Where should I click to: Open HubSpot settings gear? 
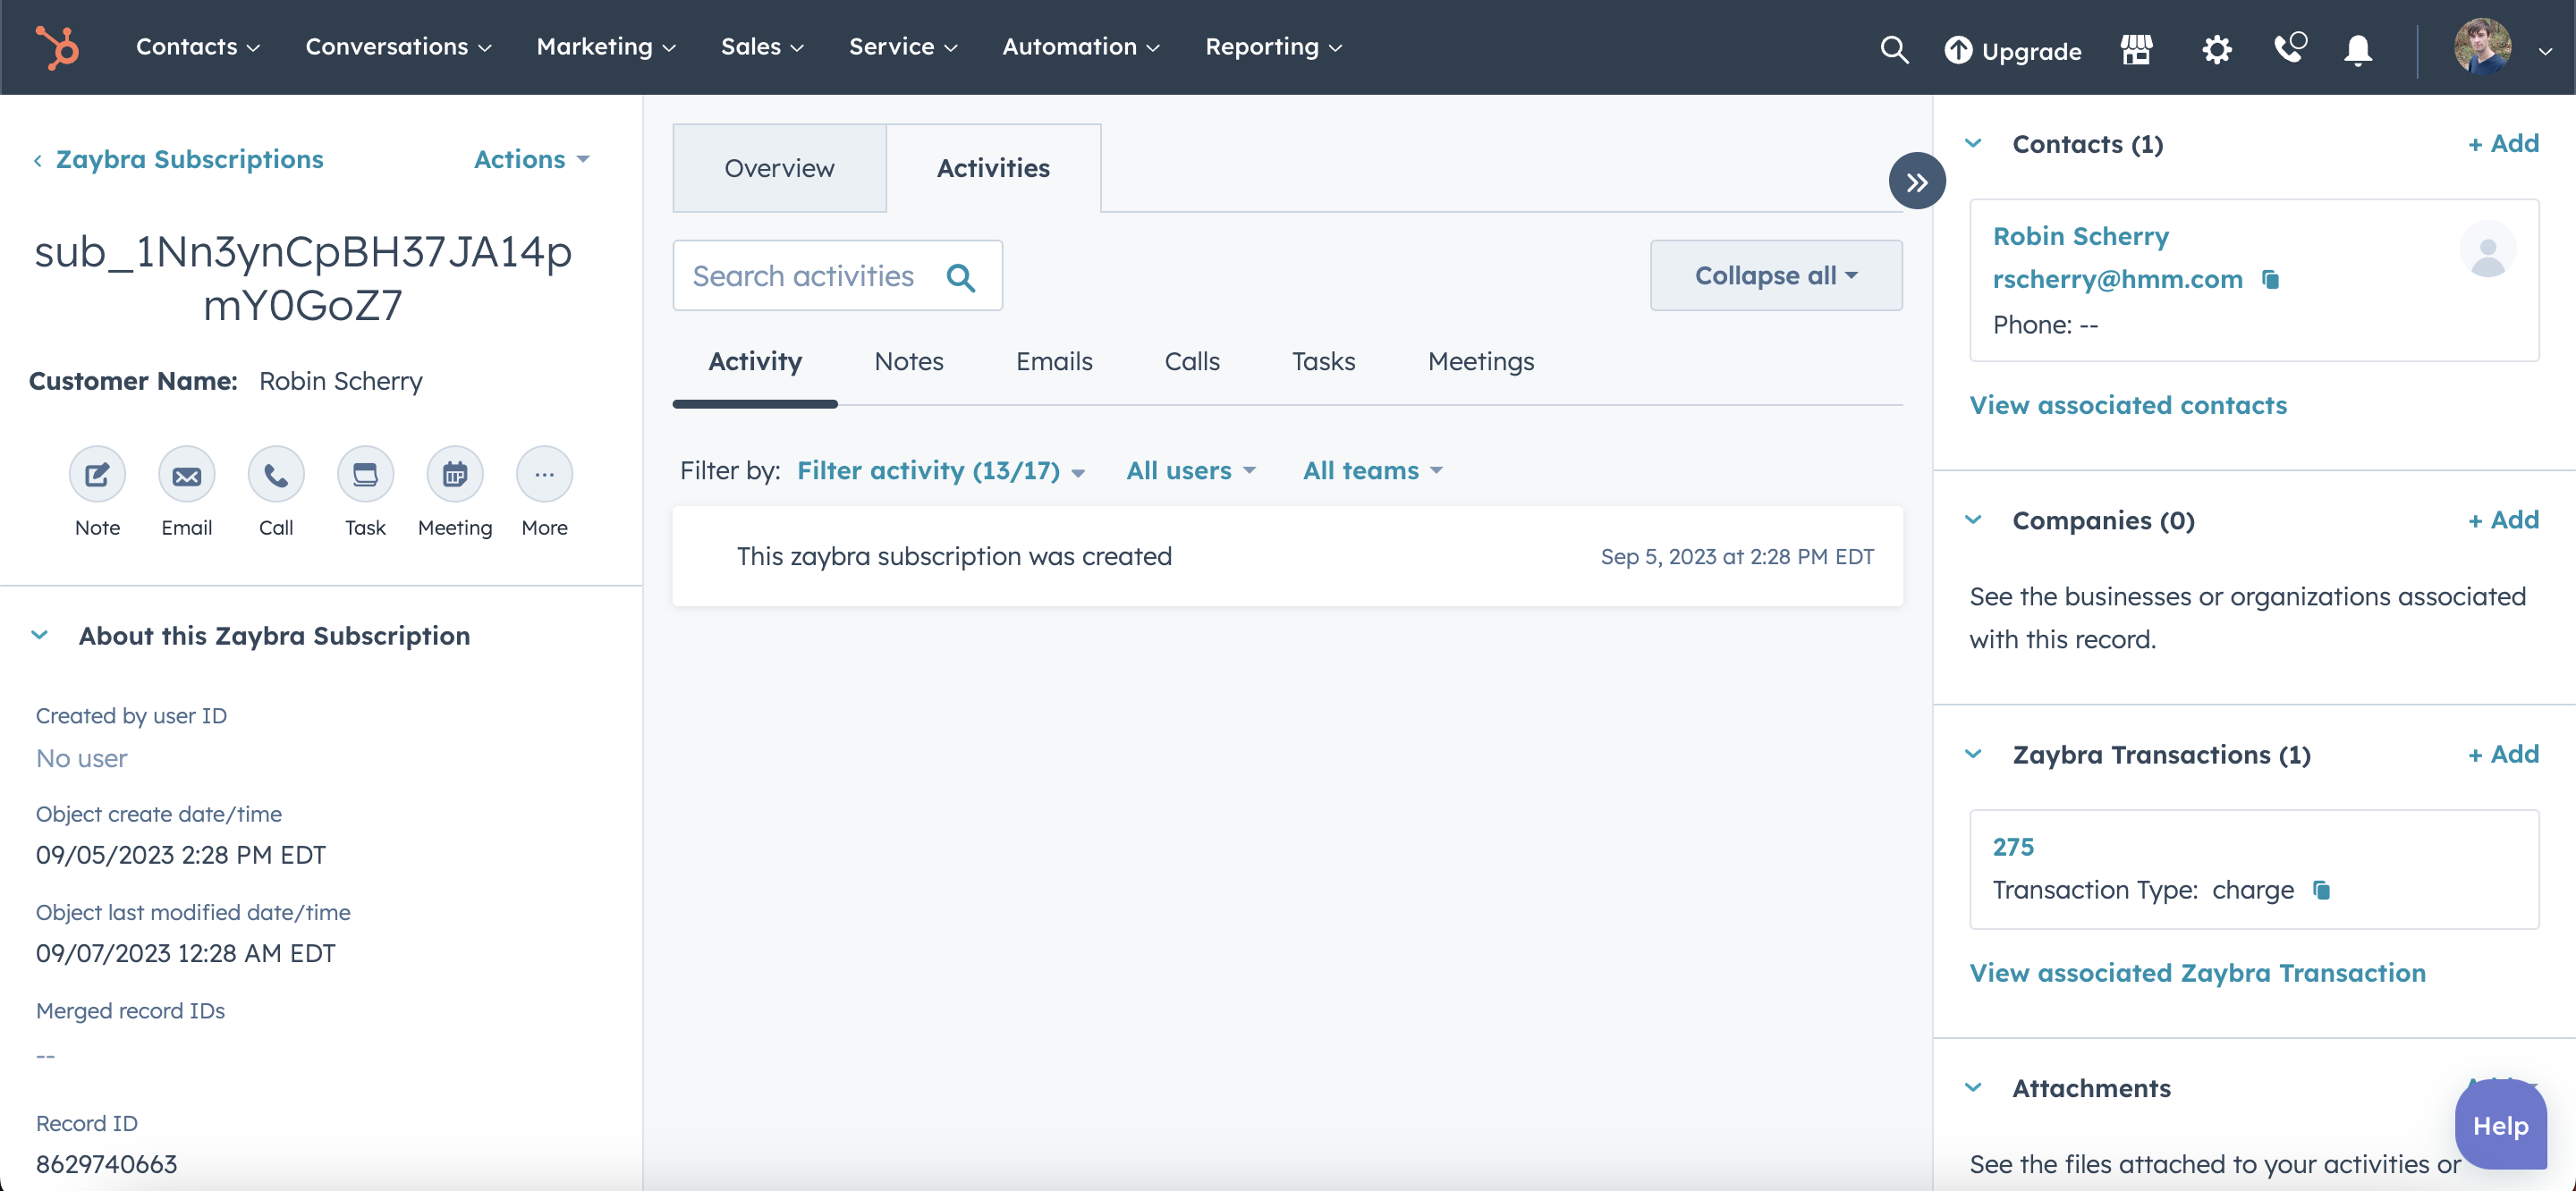point(2216,49)
